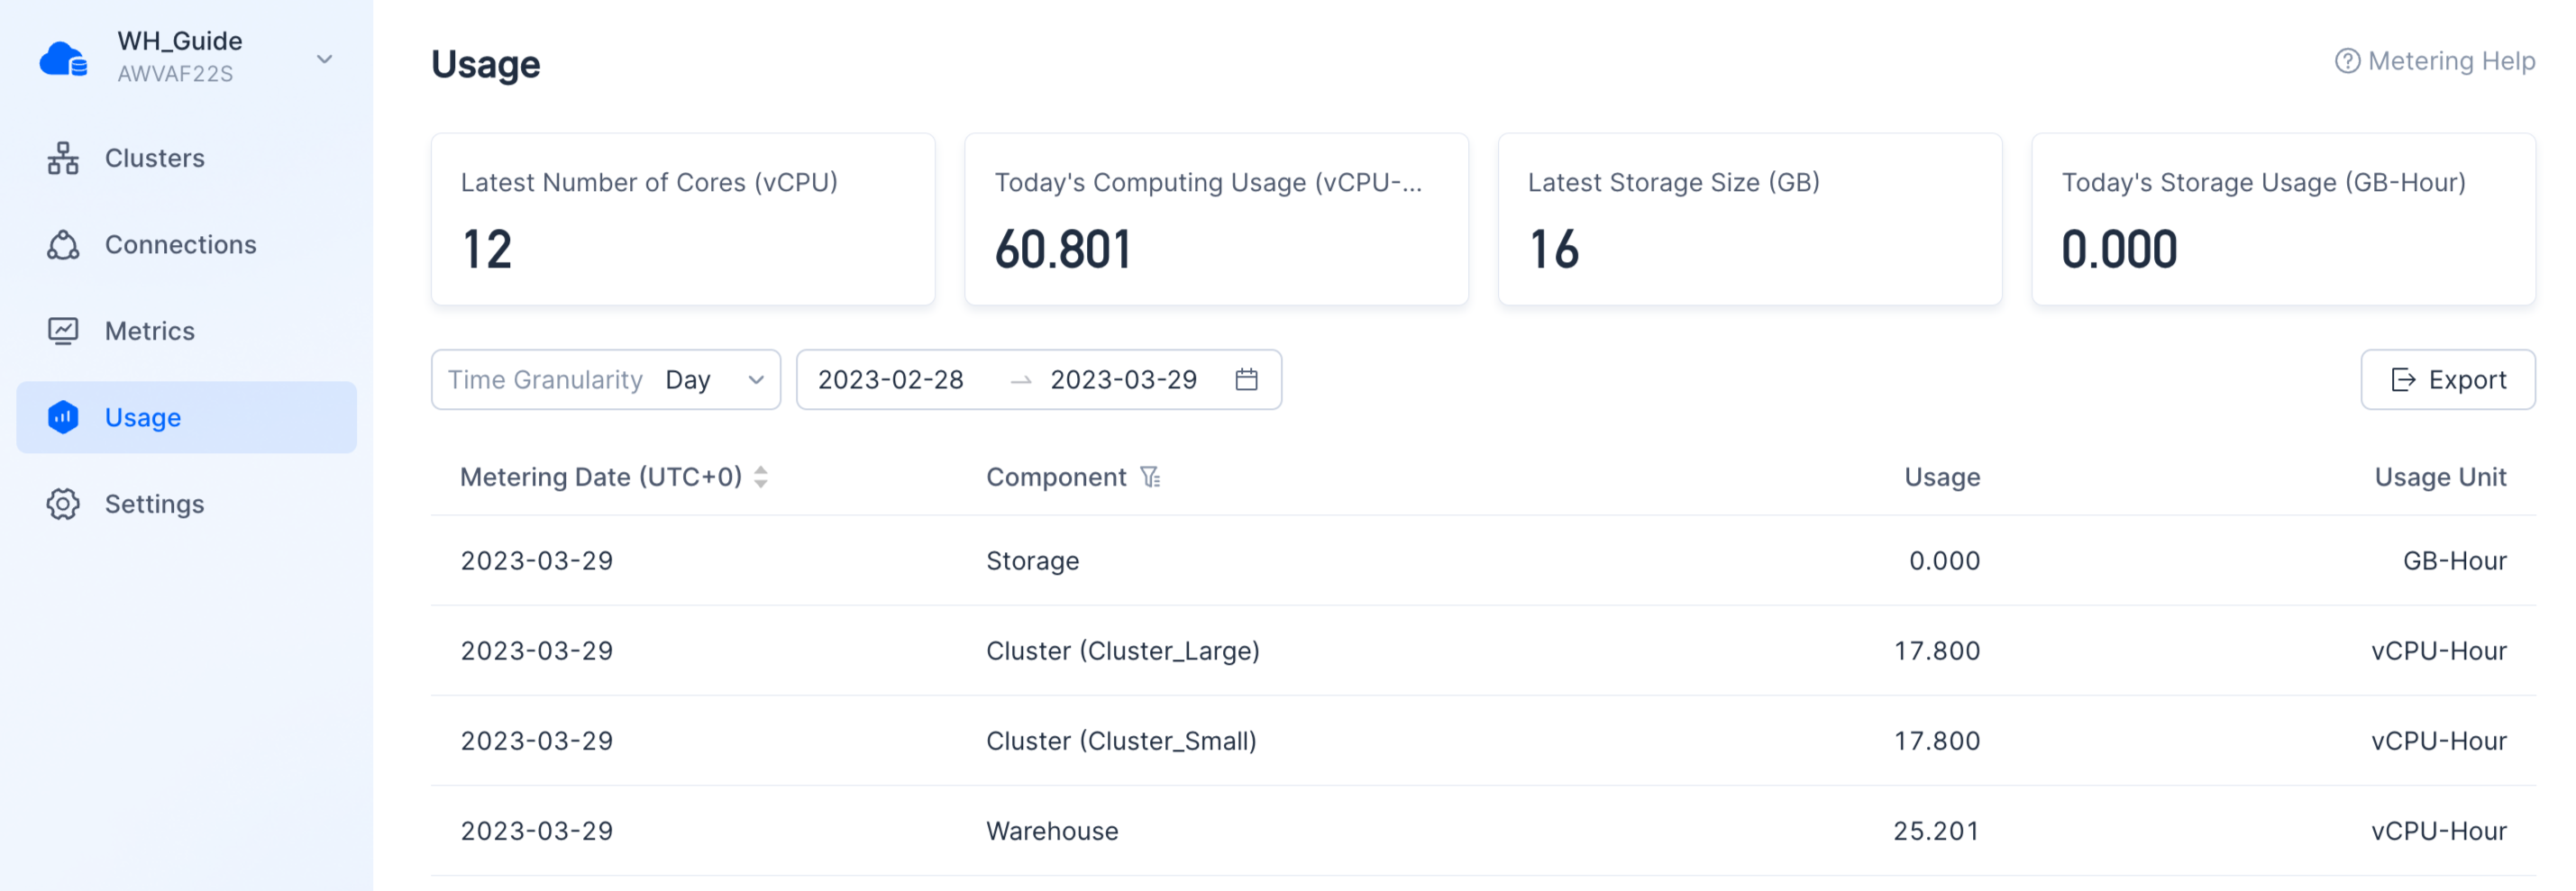Viewport: 2576px width, 891px height.
Task: Open calendar icon in date range
Action: pos(1246,380)
